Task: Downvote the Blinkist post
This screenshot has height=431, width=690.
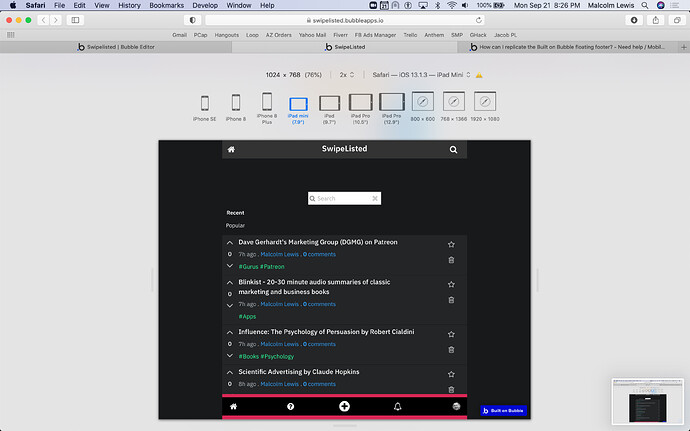Action: 230,305
